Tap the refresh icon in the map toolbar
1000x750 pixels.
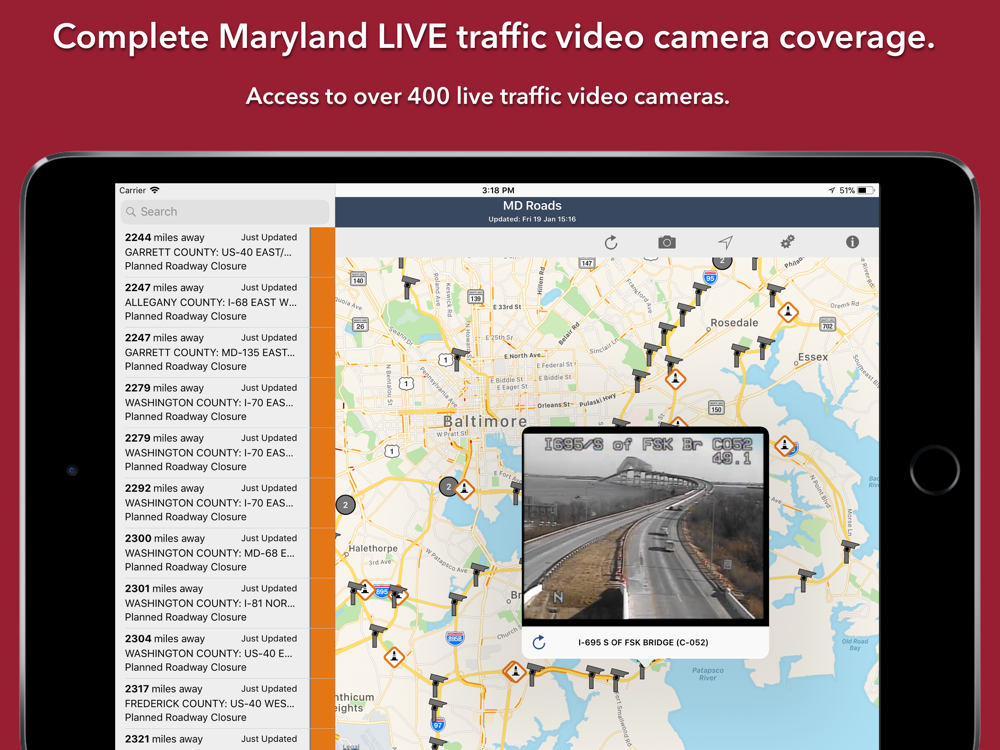(611, 242)
